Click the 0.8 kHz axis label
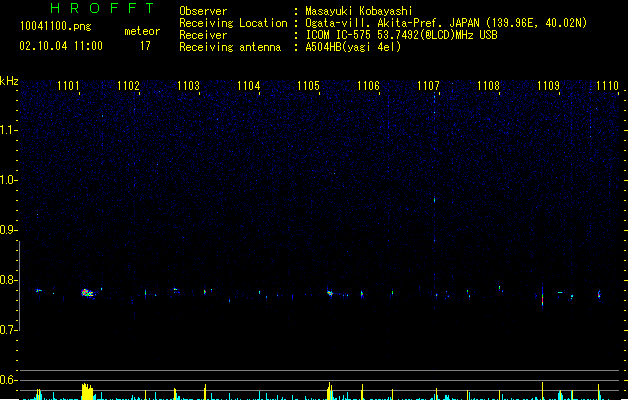The height and width of the screenshot is (400, 629). (8, 280)
